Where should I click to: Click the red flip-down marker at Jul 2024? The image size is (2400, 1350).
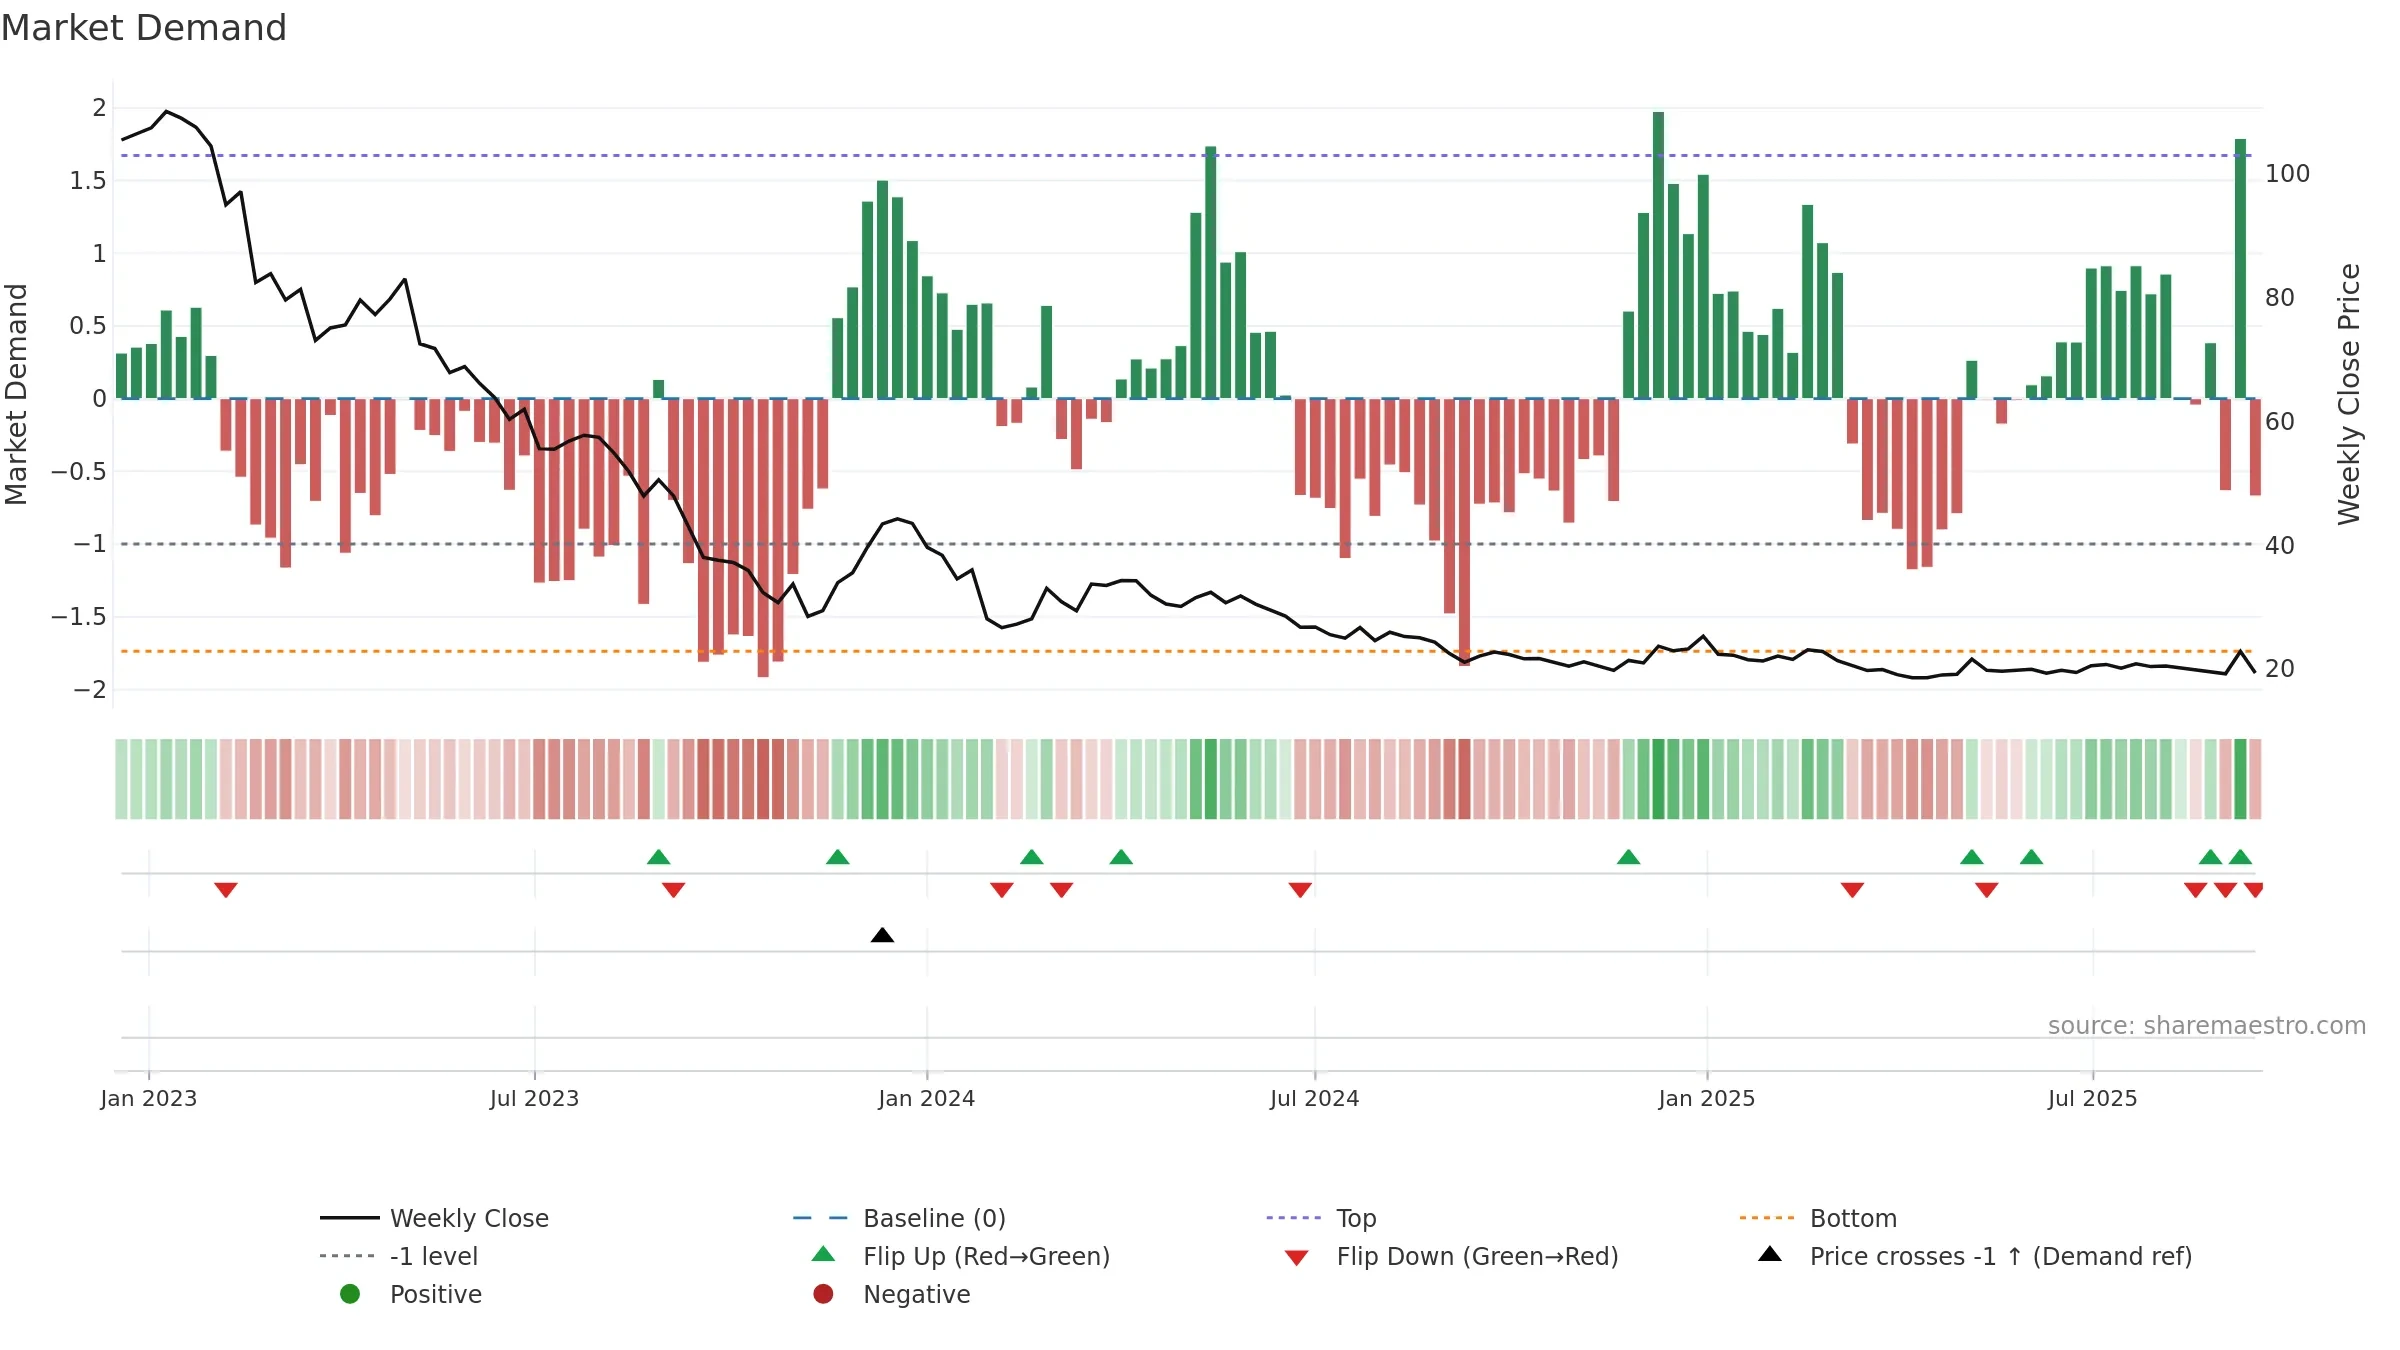[1300, 890]
